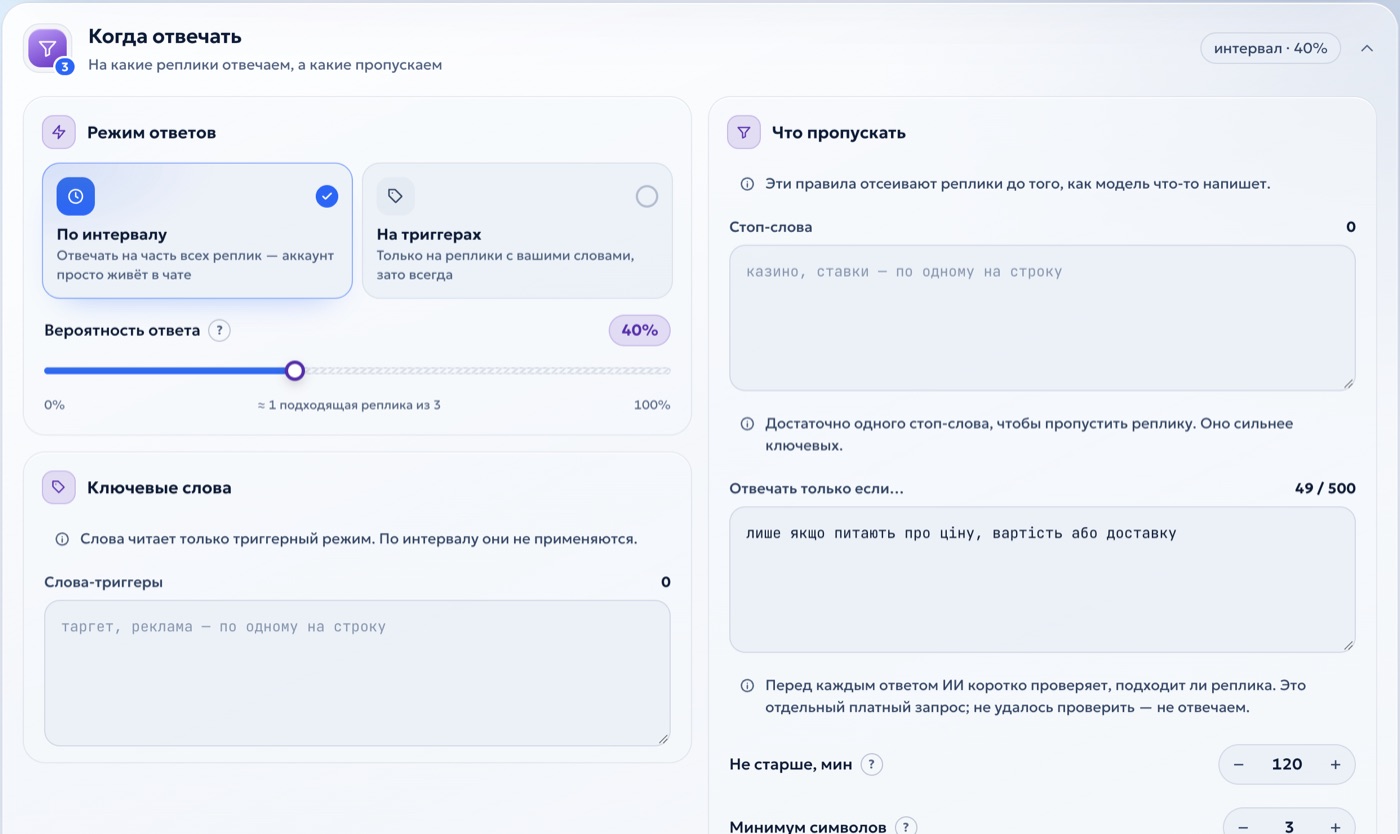Click the tag icon beside Ключевые слова
This screenshot has height=834, width=1400.
59,487
